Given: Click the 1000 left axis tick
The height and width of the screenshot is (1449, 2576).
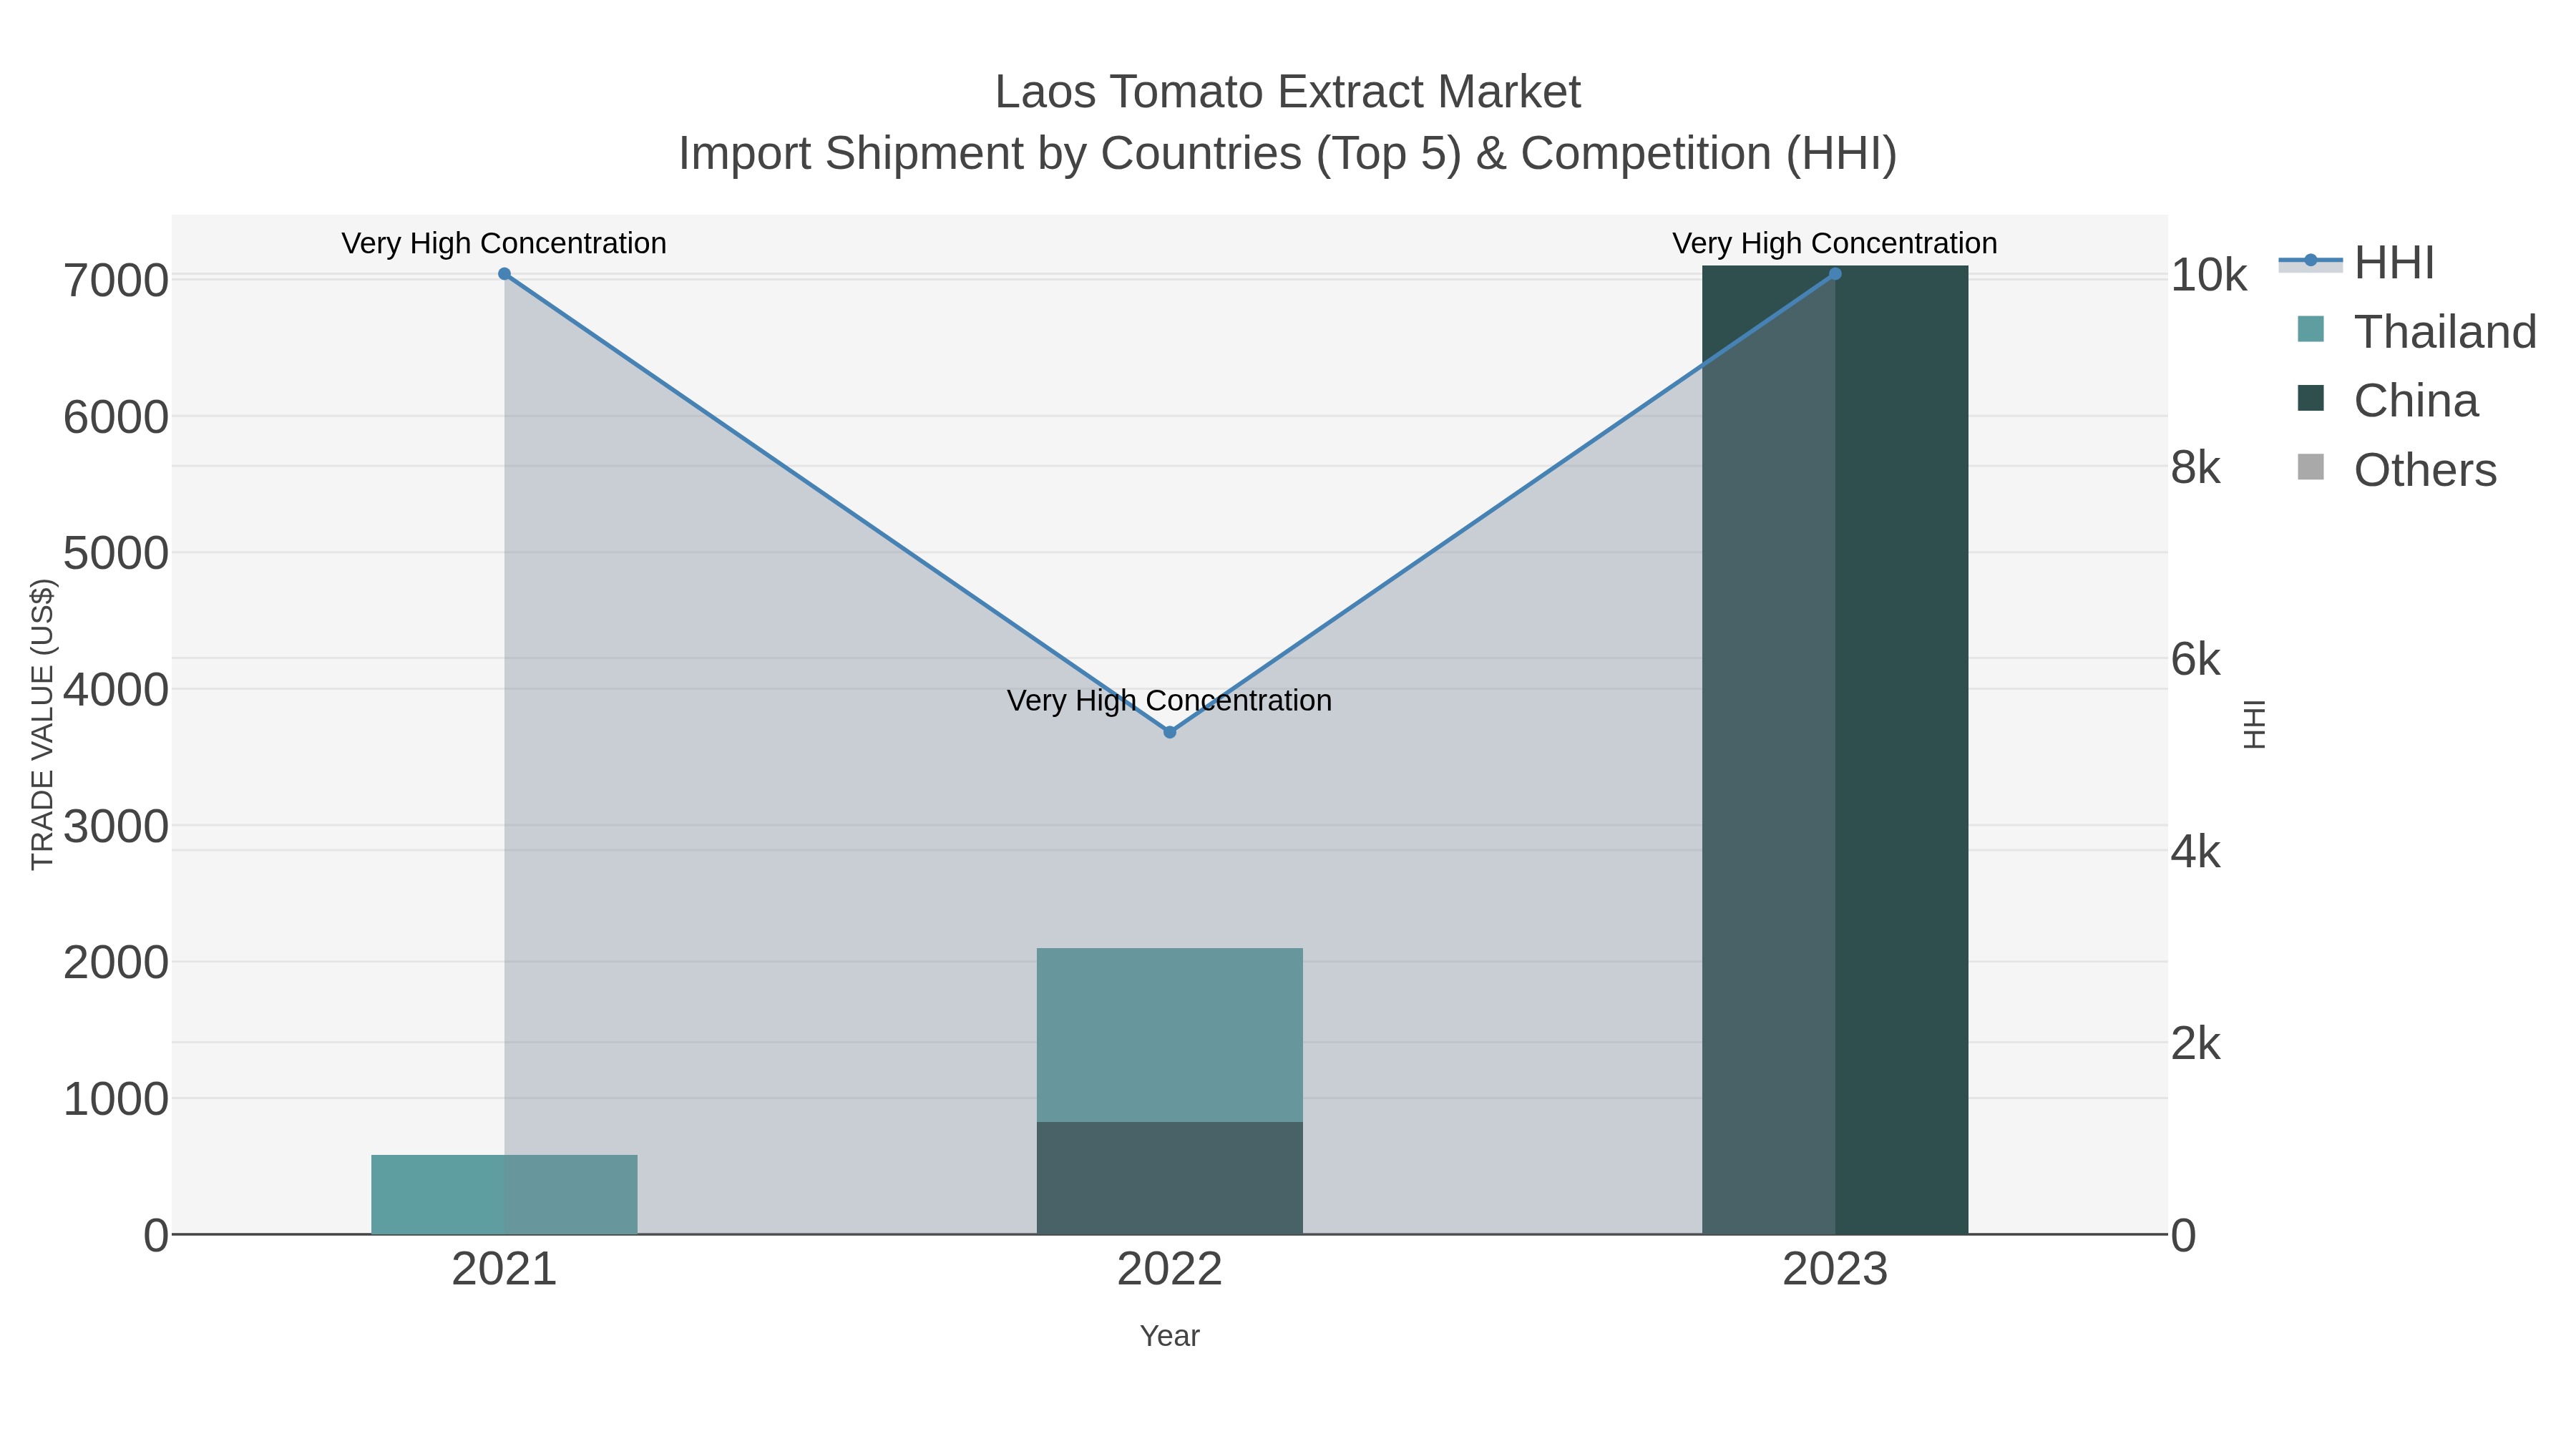Looking at the screenshot, I should (116, 1099).
